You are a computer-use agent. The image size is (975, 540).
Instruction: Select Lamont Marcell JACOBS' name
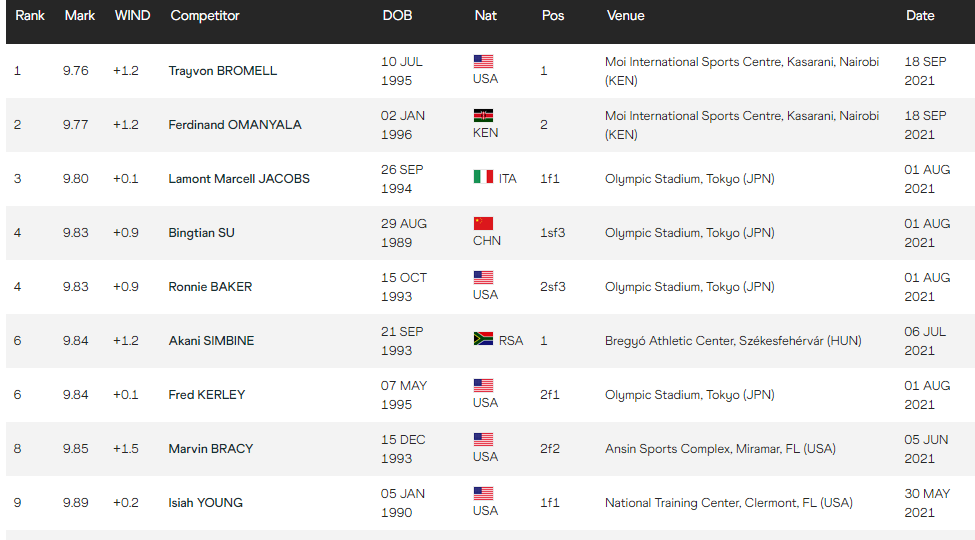pyautogui.click(x=239, y=179)
